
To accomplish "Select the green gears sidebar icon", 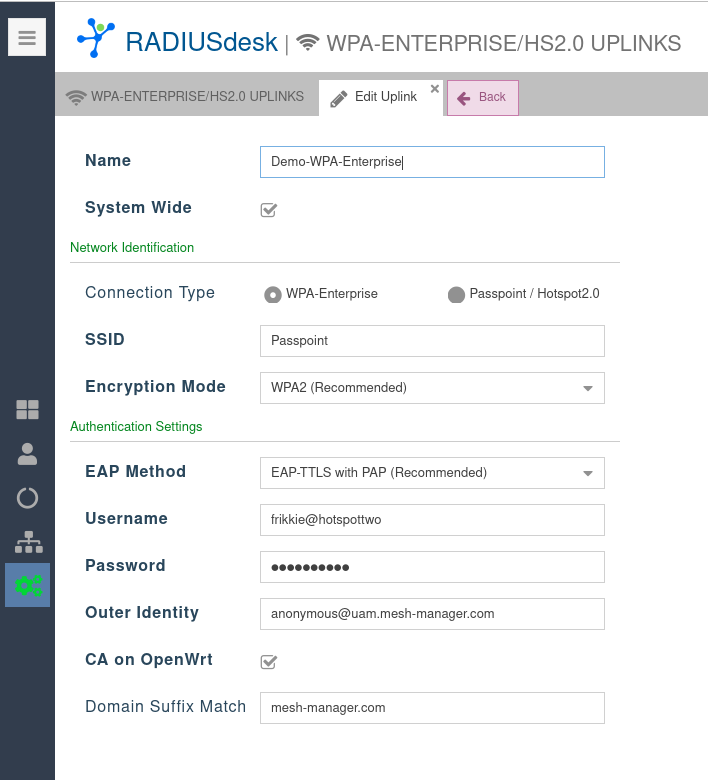I will pyautogui.click(x=27, y=585).
